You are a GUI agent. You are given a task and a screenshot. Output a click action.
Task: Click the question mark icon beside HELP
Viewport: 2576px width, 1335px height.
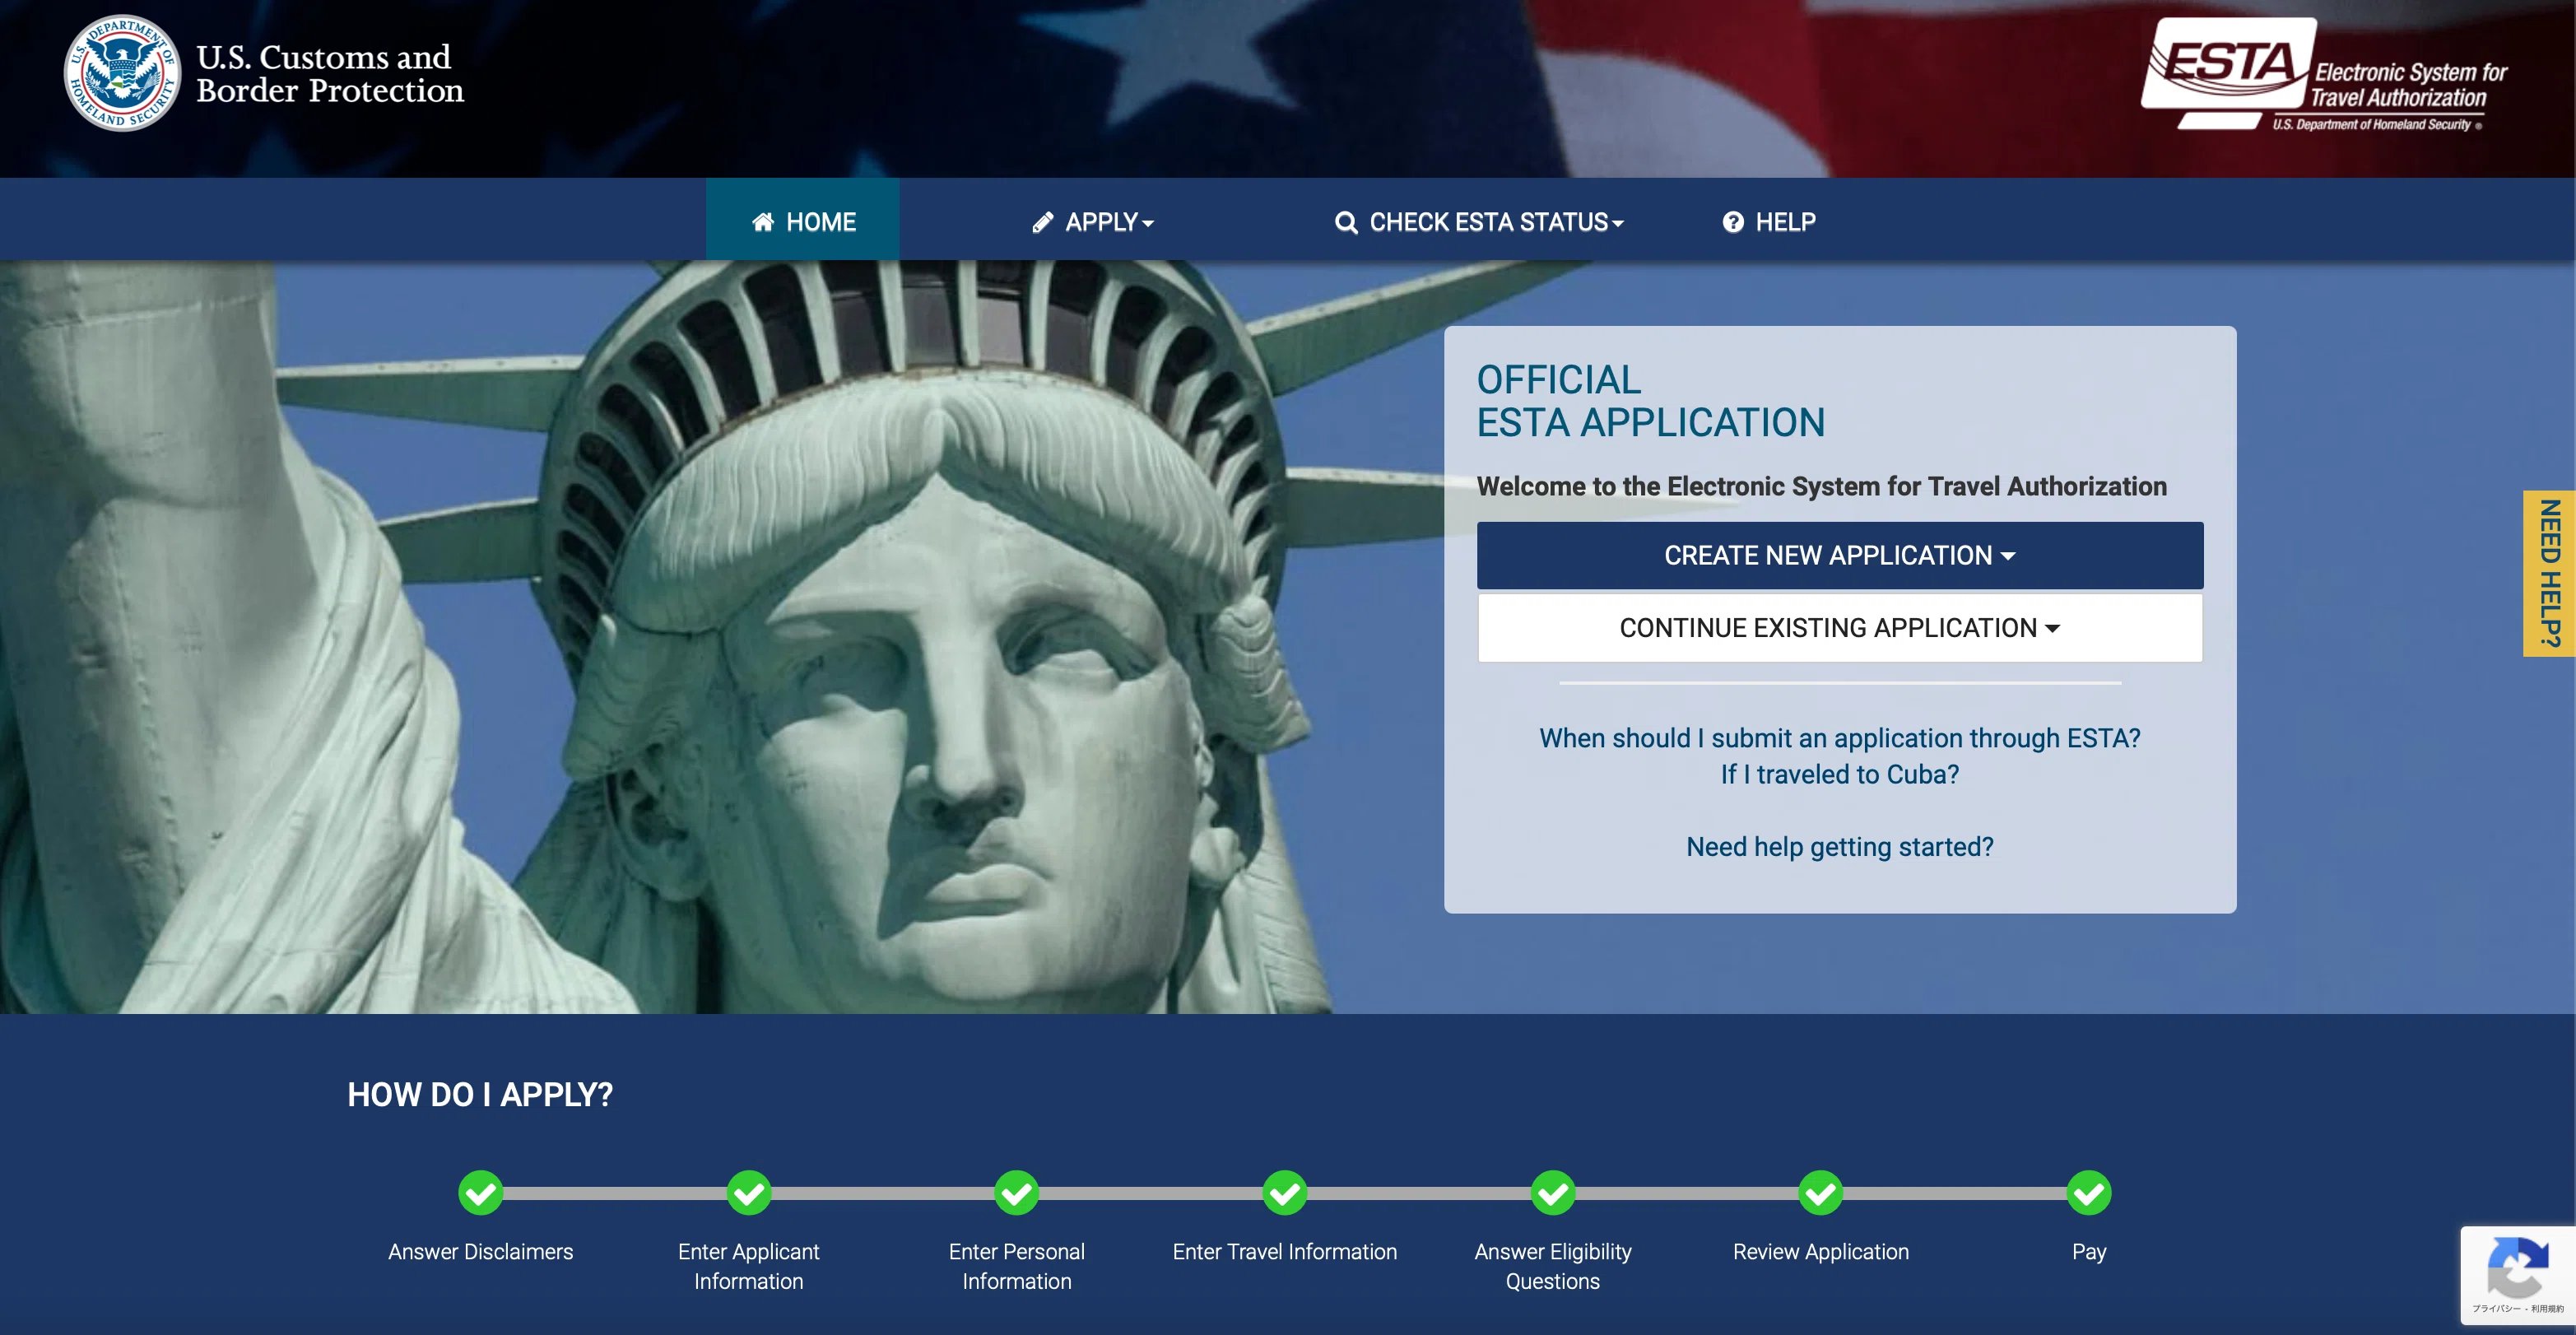[1733, 222]
